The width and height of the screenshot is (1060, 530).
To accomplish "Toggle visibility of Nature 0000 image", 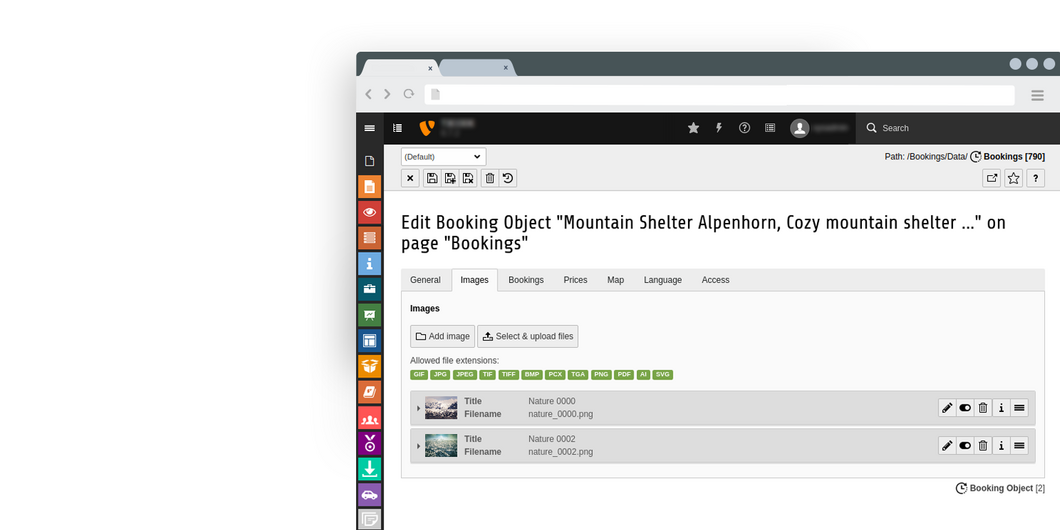I will coord(965,408).
